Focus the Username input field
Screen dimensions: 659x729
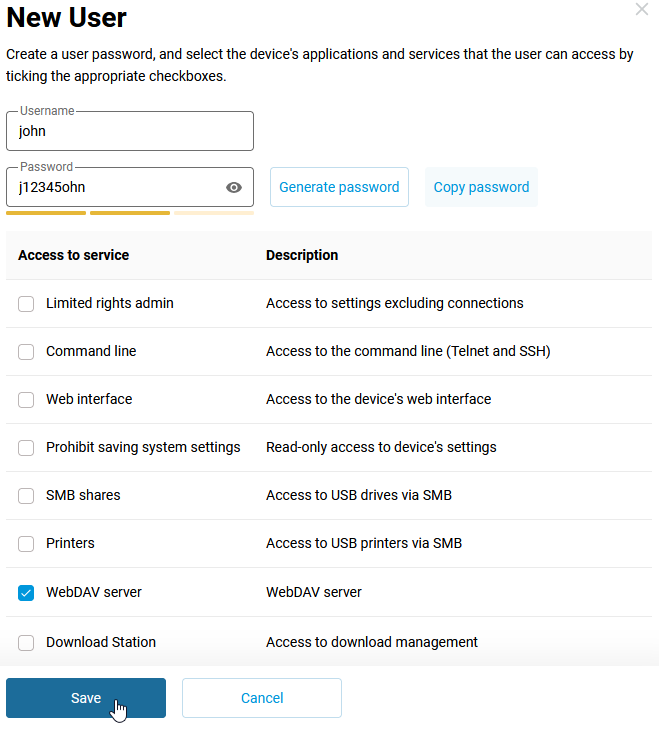pos(130,131)
